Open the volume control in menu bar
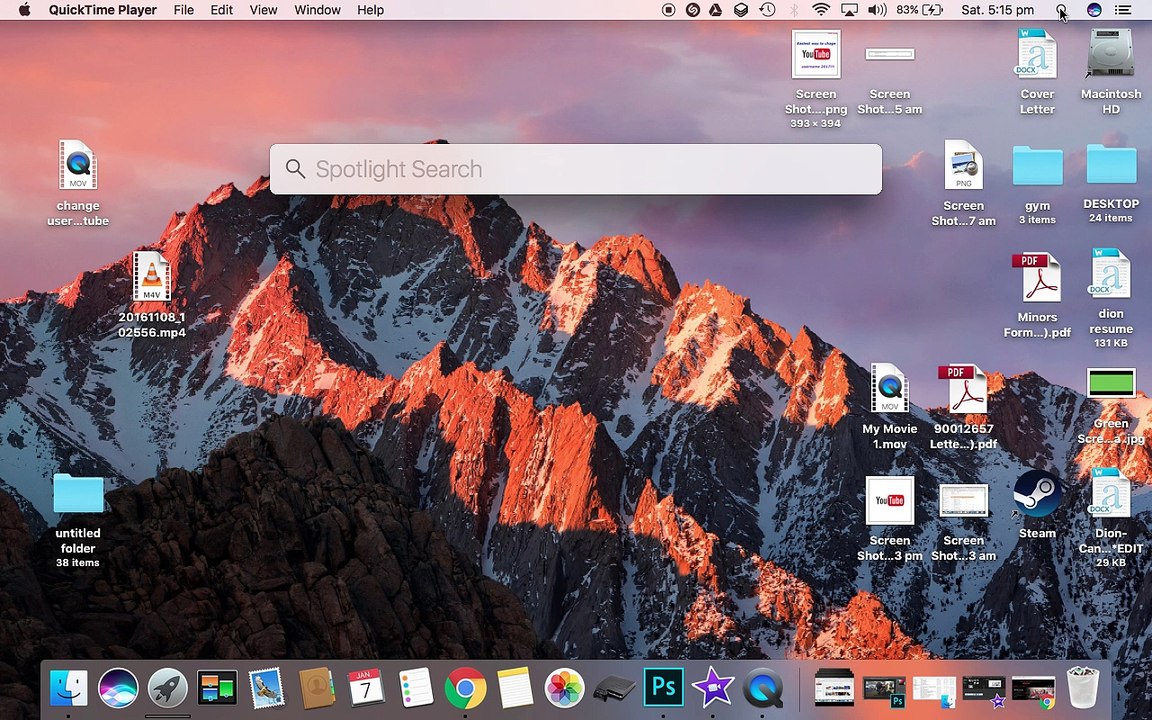This screenshot has width=1152, height=720. pyautogui.click(x=877, y=10)
